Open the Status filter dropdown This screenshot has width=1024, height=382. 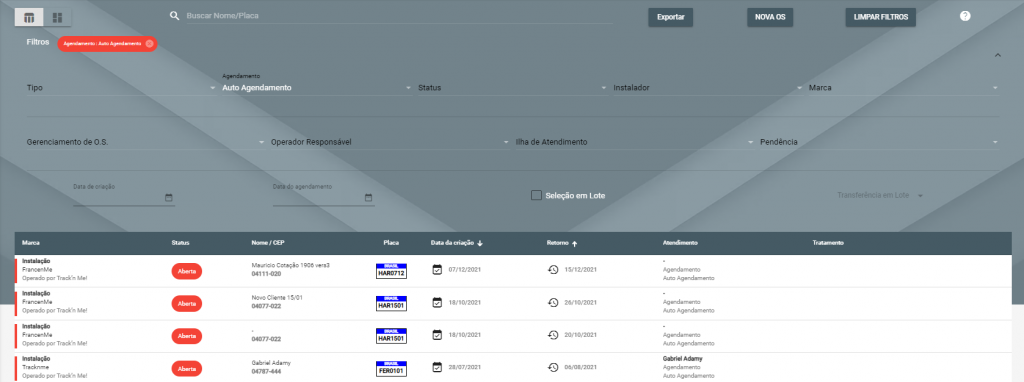click(513, 88)
